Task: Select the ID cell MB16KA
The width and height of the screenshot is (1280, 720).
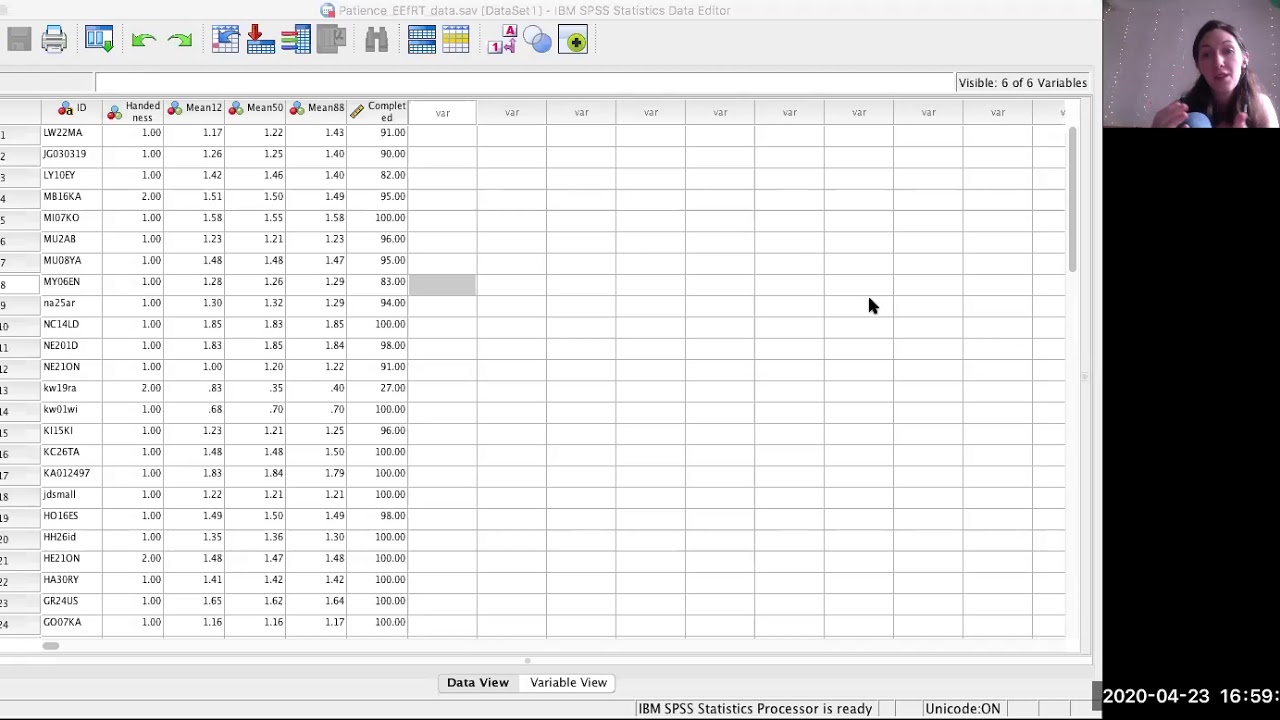Action: pyautogui.click(x=72, y=197)
